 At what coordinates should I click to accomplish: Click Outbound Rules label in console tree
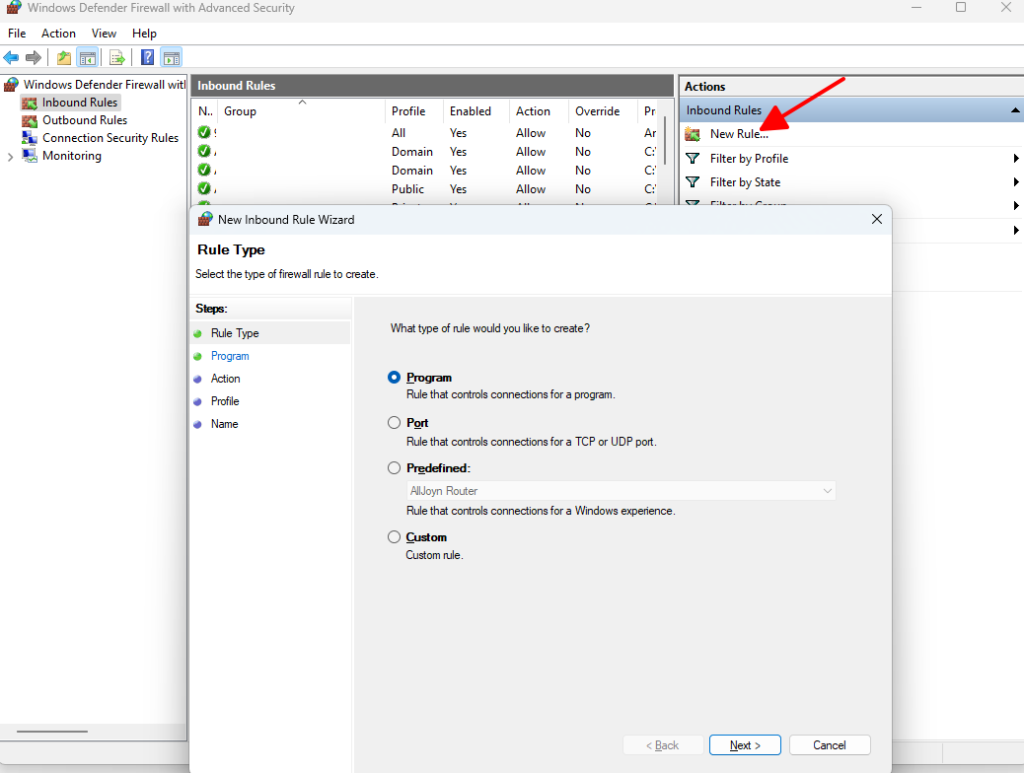pos(84,120)
